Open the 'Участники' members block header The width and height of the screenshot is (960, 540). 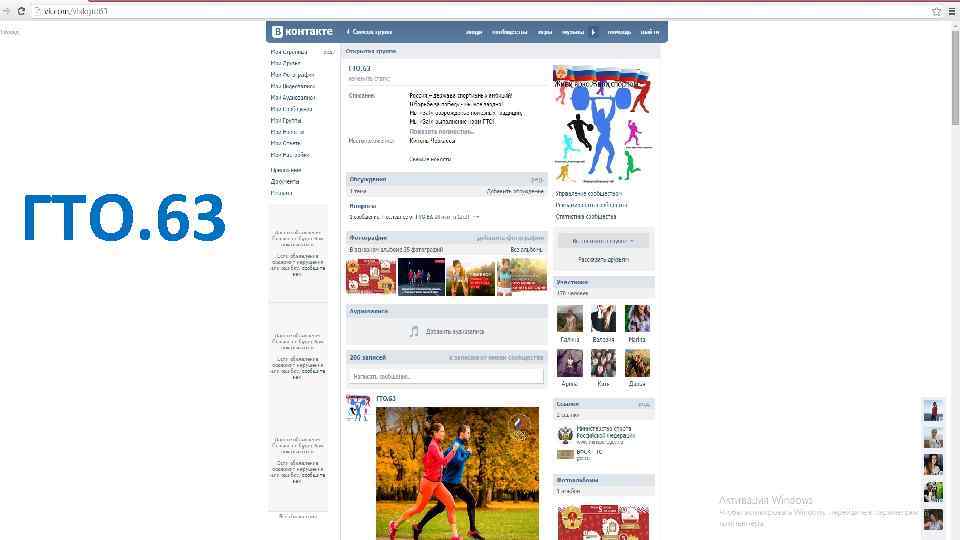pyautogui.click(x=603, y=282)
